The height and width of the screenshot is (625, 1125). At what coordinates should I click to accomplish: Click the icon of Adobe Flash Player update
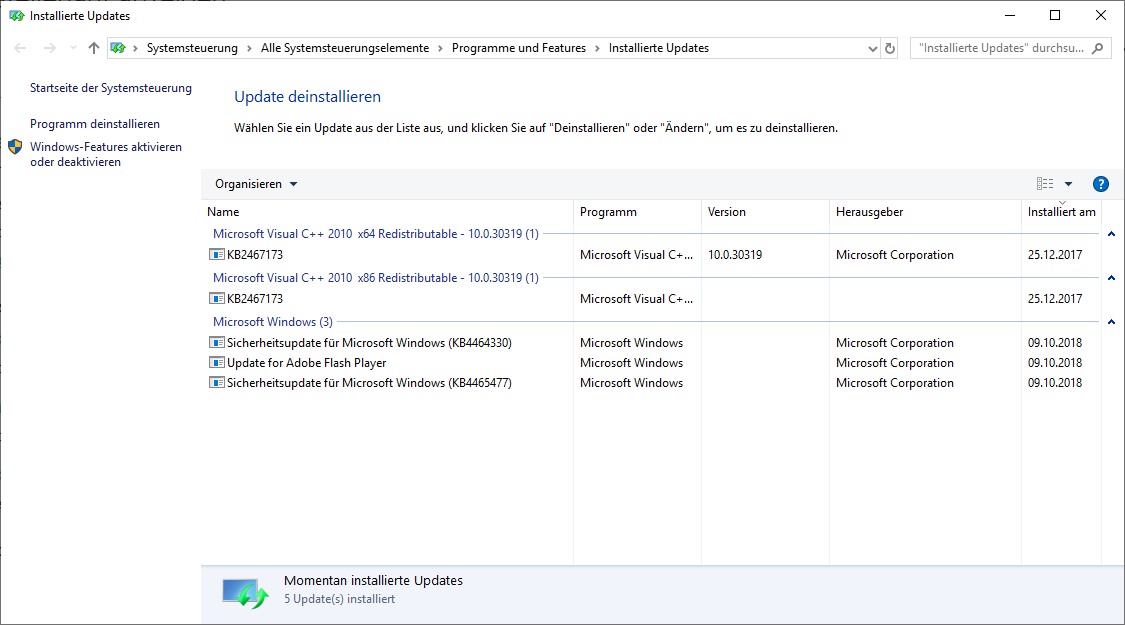217,362
